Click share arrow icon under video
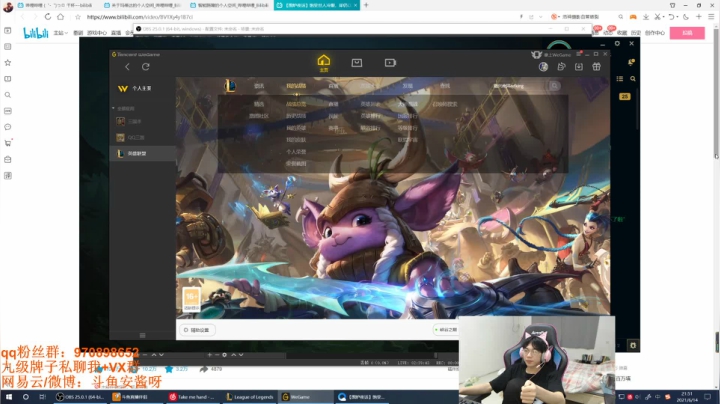Viewport: 720px width, 404px height. (x=204, y=369)
